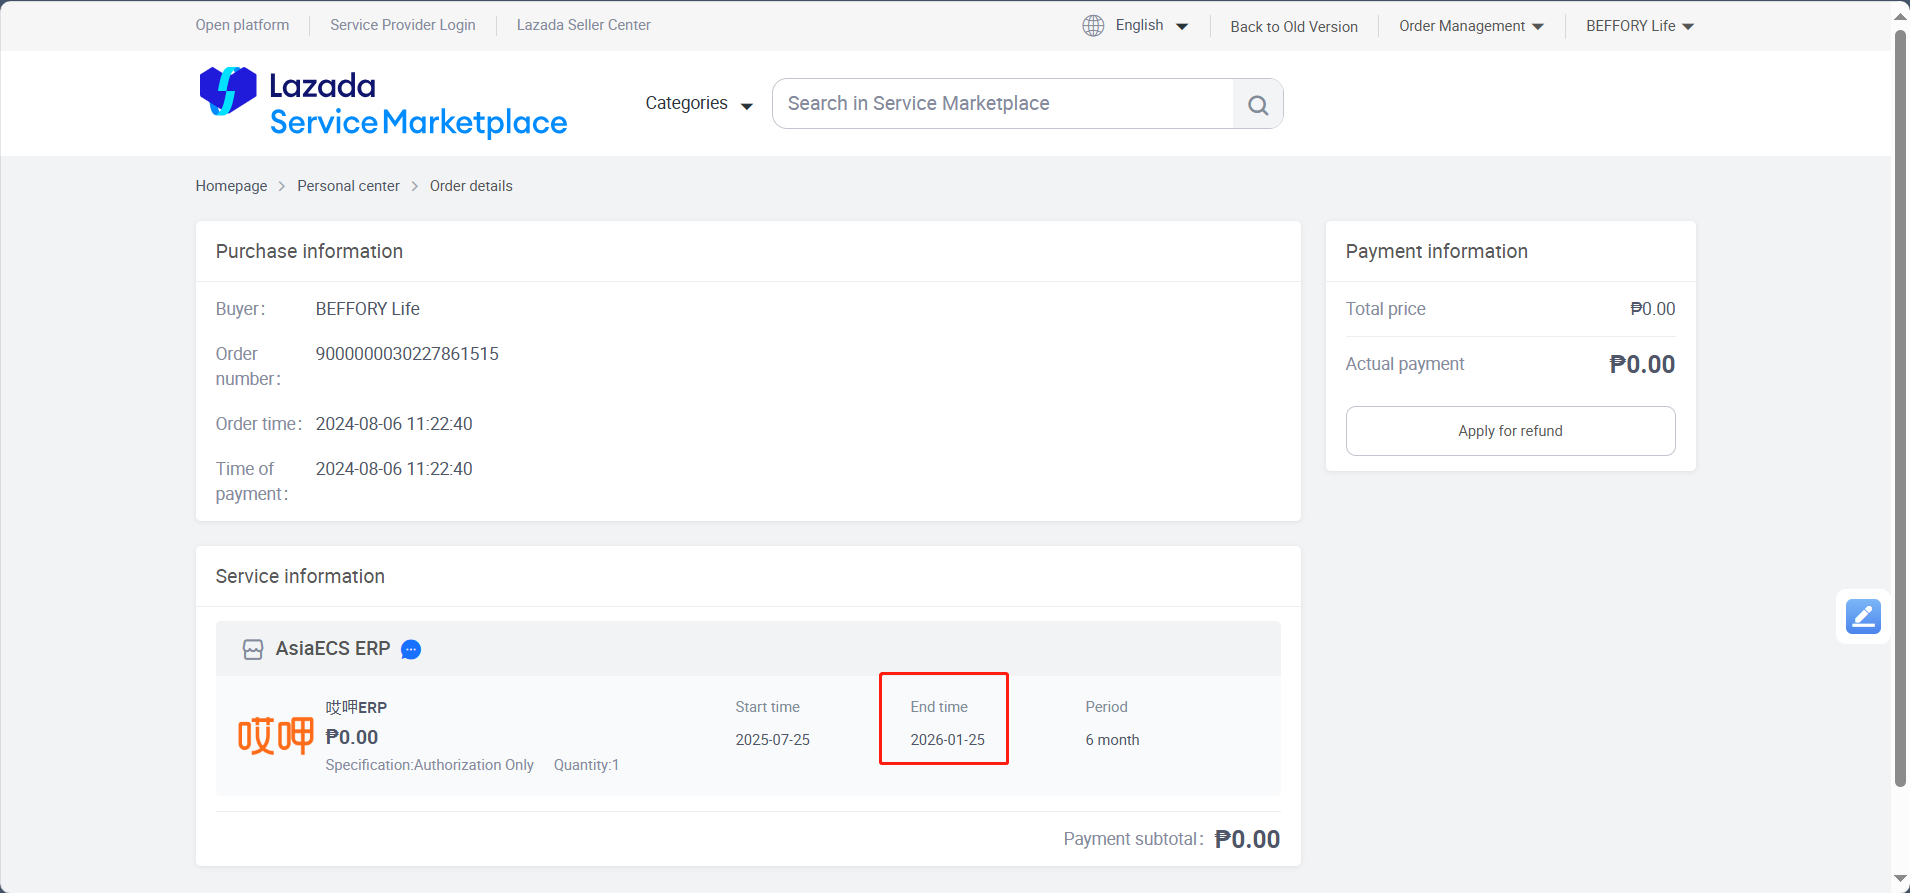Go to the Homepage breadcrumb

point(231,186)
